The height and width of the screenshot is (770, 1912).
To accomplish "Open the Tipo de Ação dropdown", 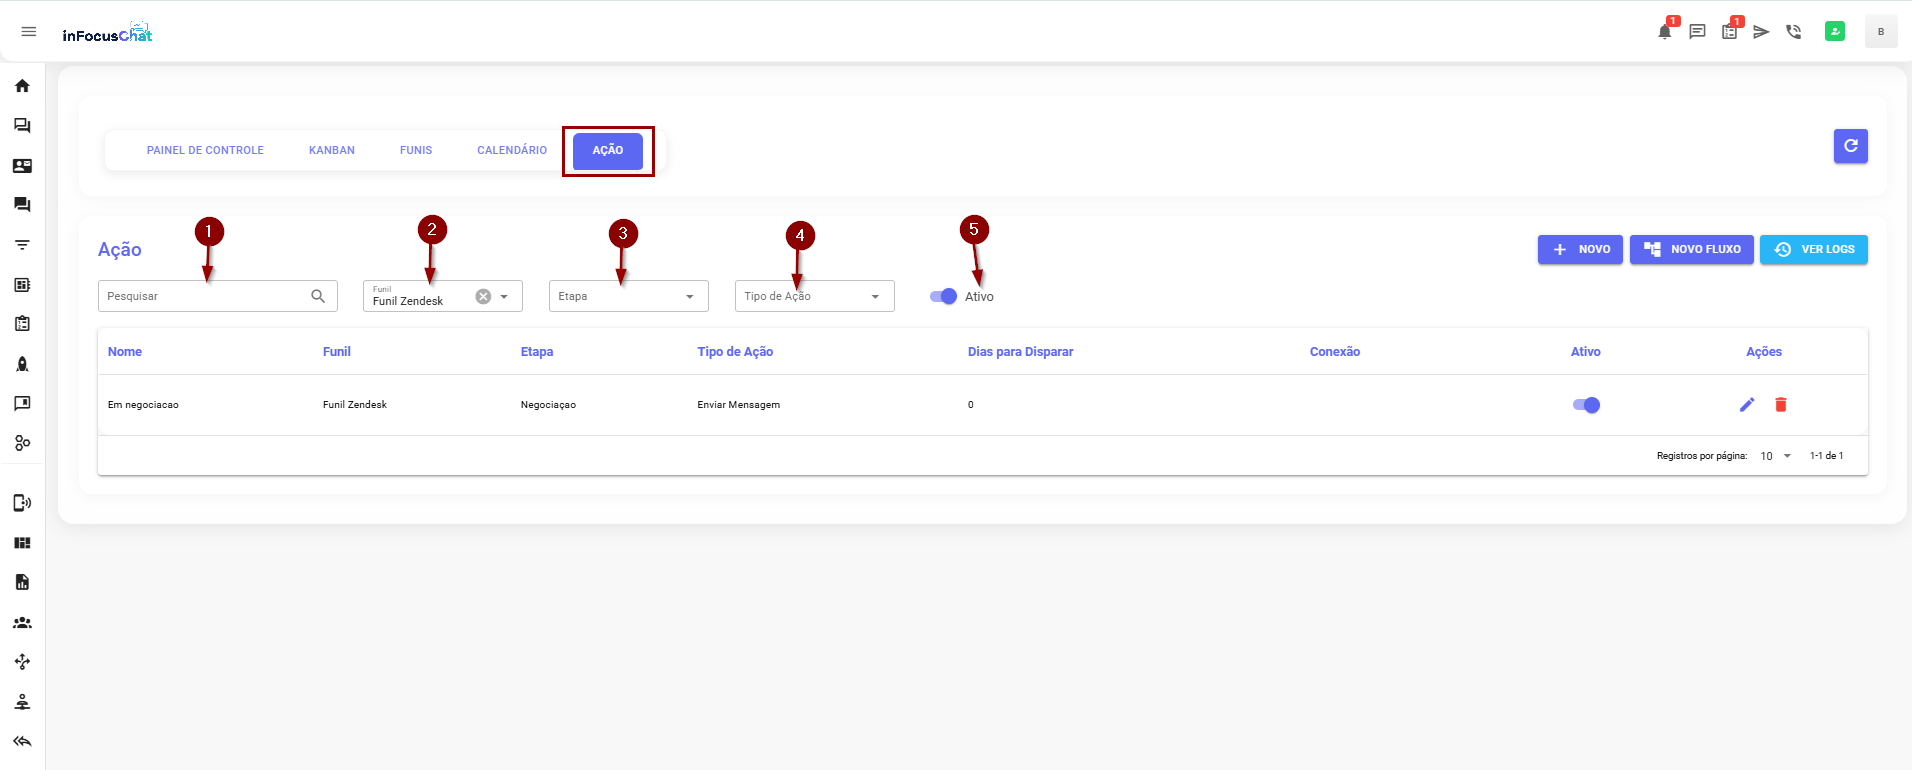I will [x=814, y=297].
